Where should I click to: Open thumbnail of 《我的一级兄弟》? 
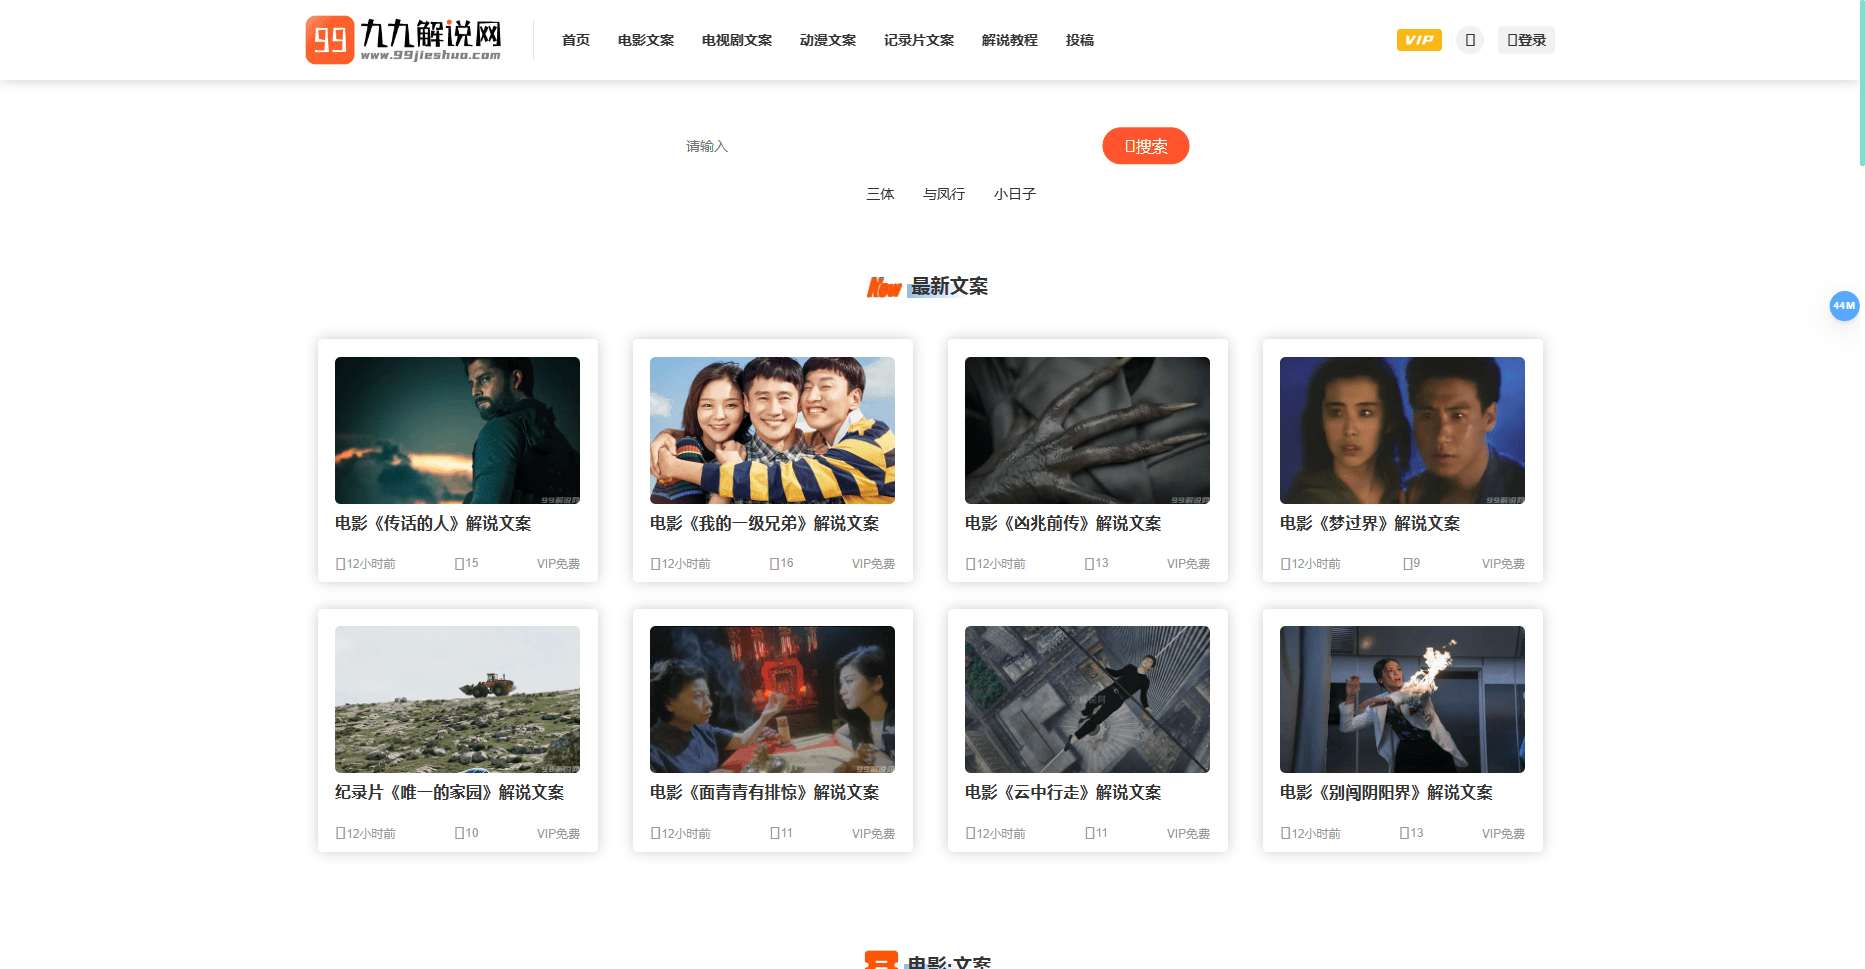coord(772,430)
